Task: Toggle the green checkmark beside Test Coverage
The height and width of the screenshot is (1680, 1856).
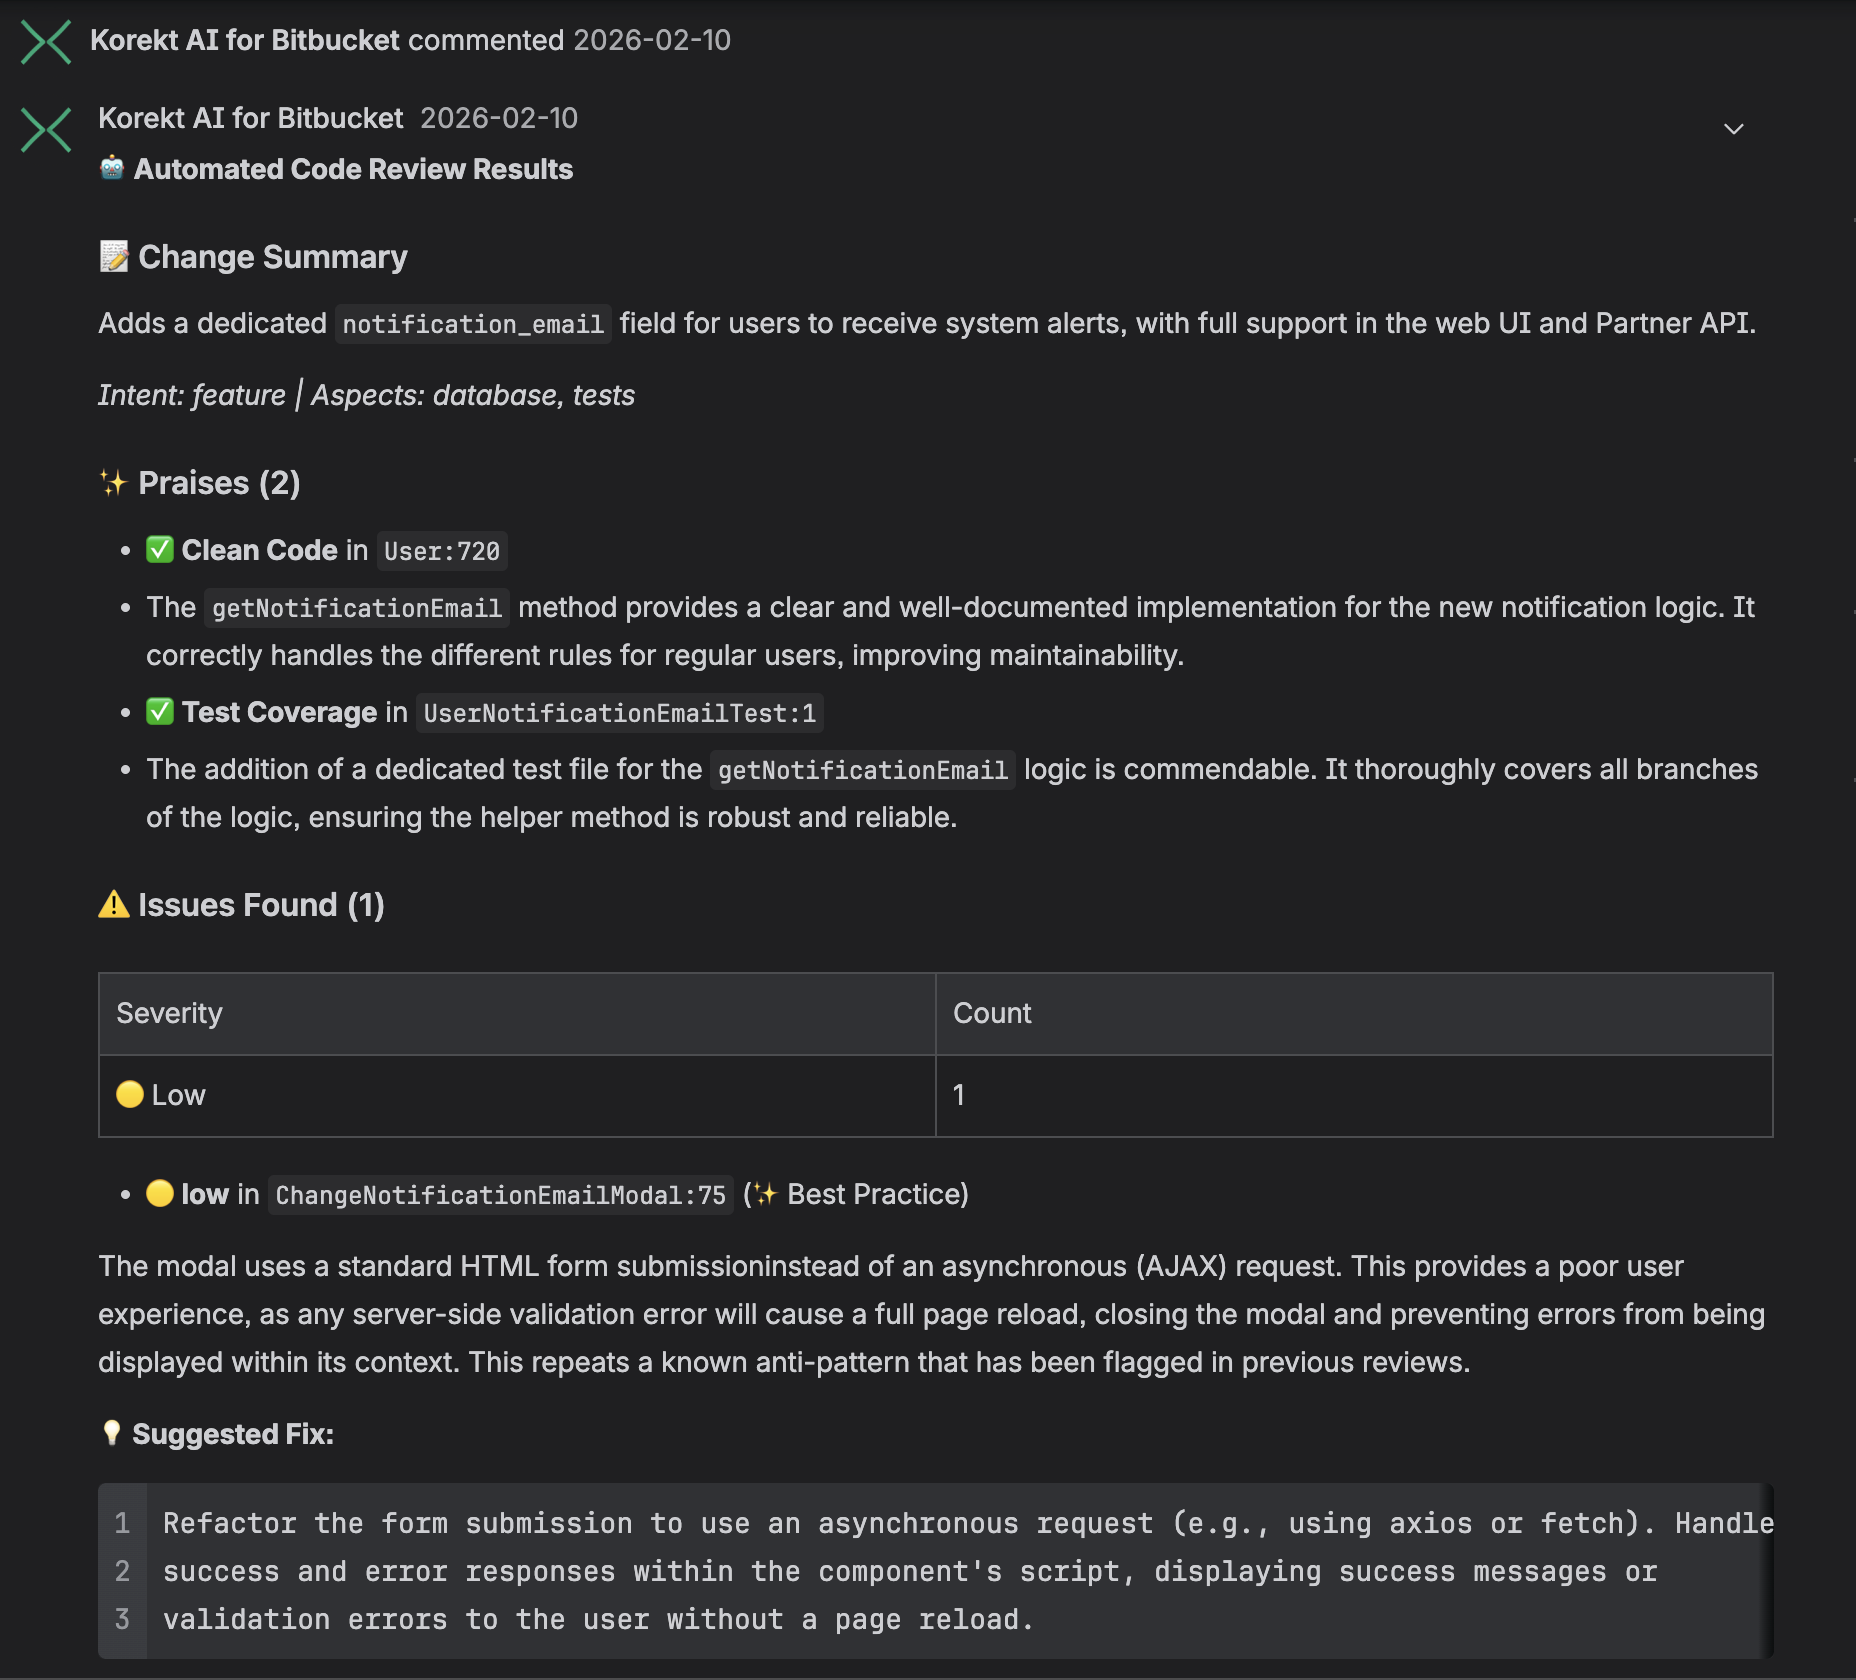Action: pyautogui.click(x=158, y=711)
